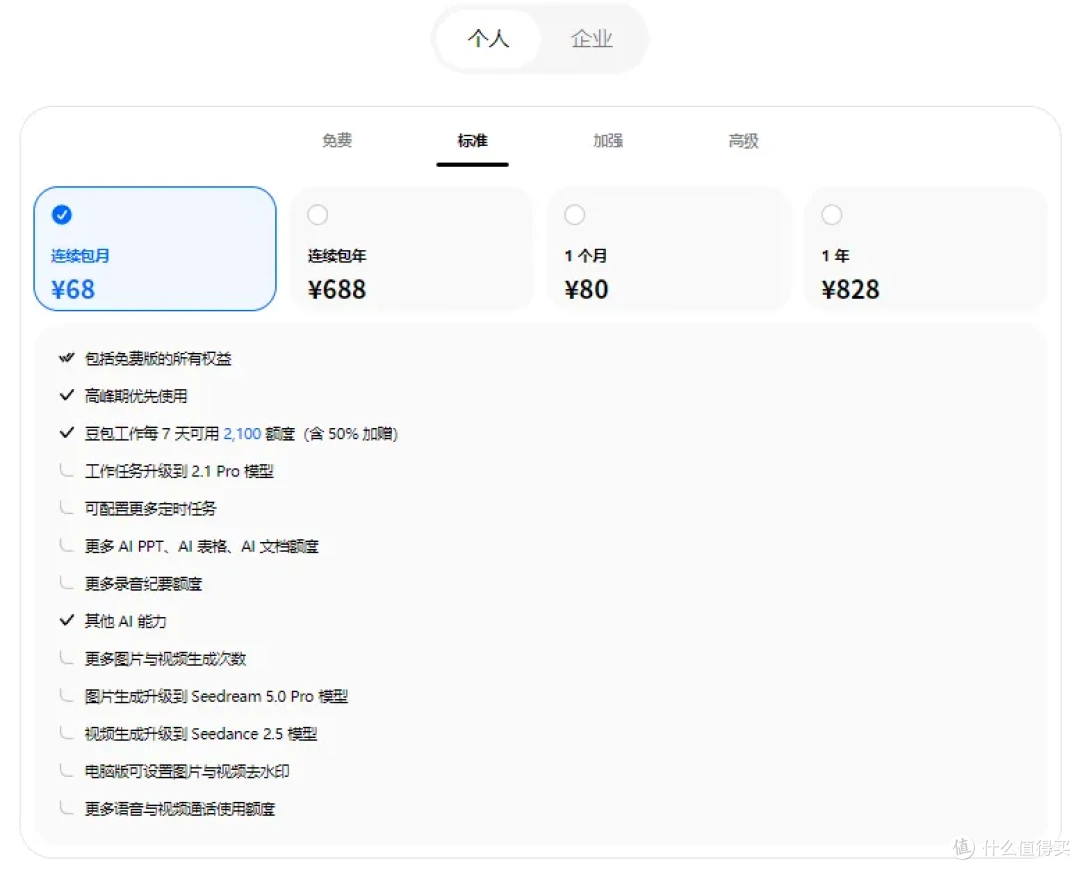The height and width of the screenshot is (870, 1080).
Task: Click 更多 AI PPT、AI 表格、AI 文档额度 text
Action: (x=201, y=546)
